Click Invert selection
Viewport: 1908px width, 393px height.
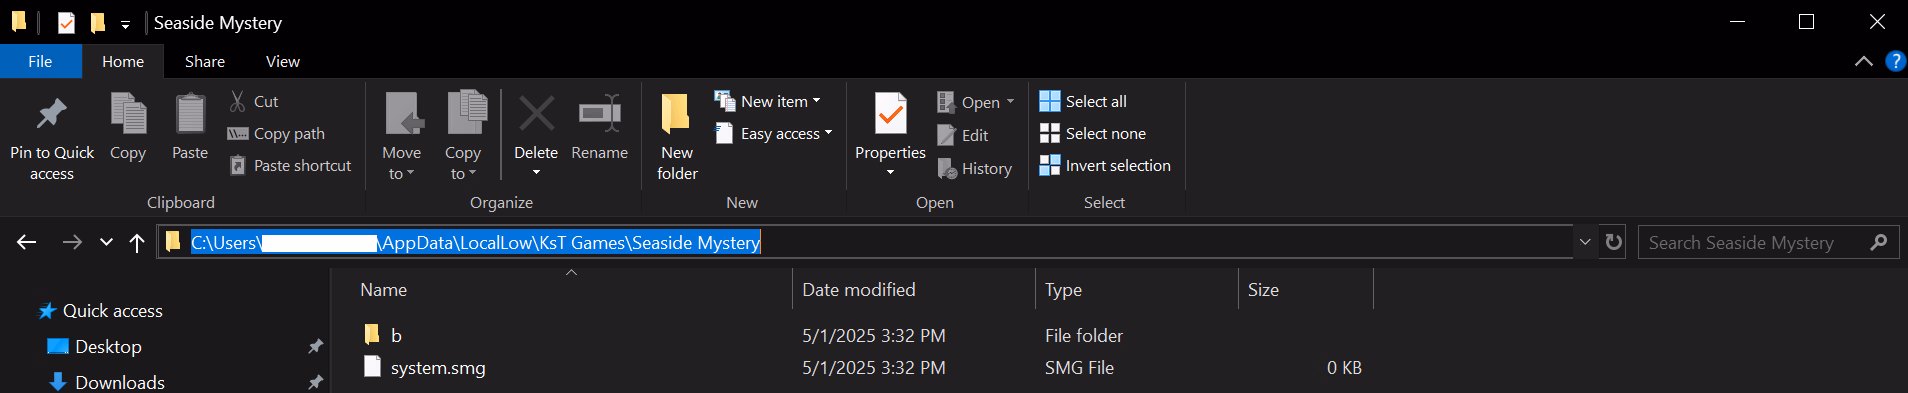(1105, 165)
